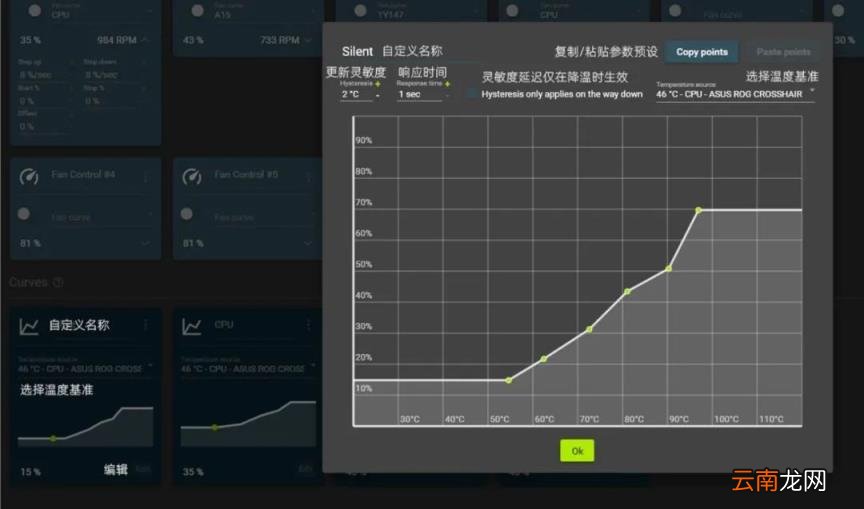This screenshot has width=864, height=509.
Task: Click the Hysteresis 2 °C value field
Action: tap(355, 95)
